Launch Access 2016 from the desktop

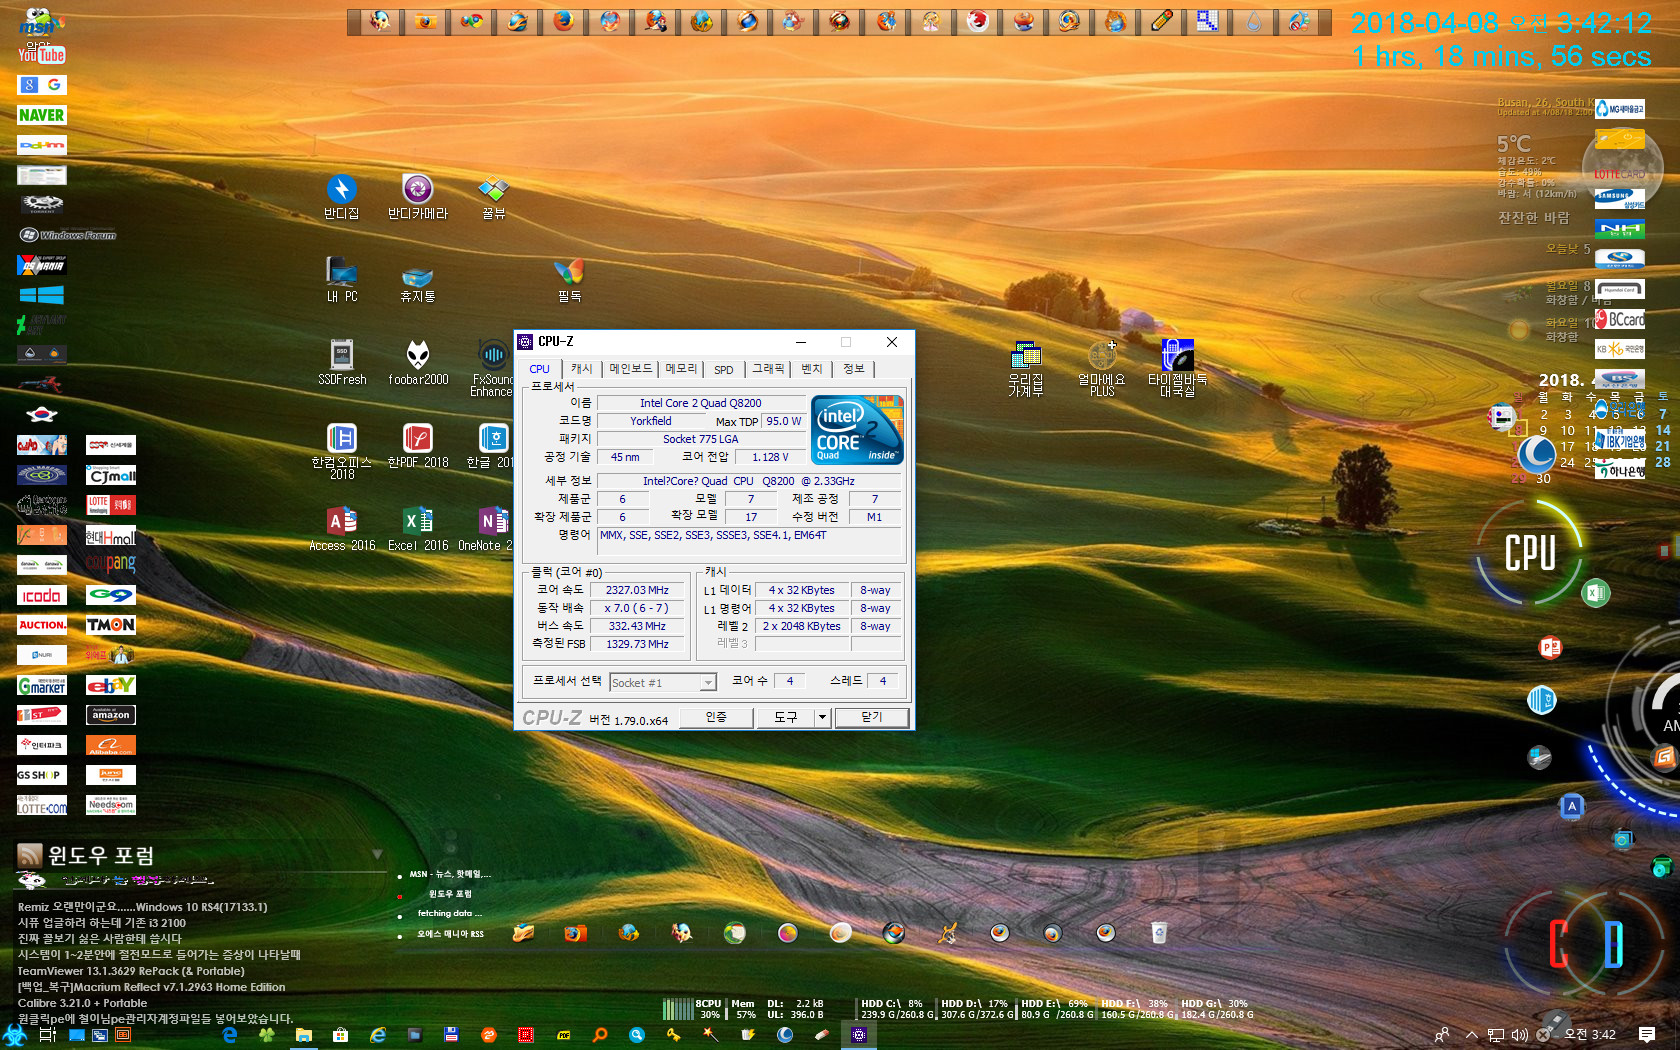[x=342, y=529]
